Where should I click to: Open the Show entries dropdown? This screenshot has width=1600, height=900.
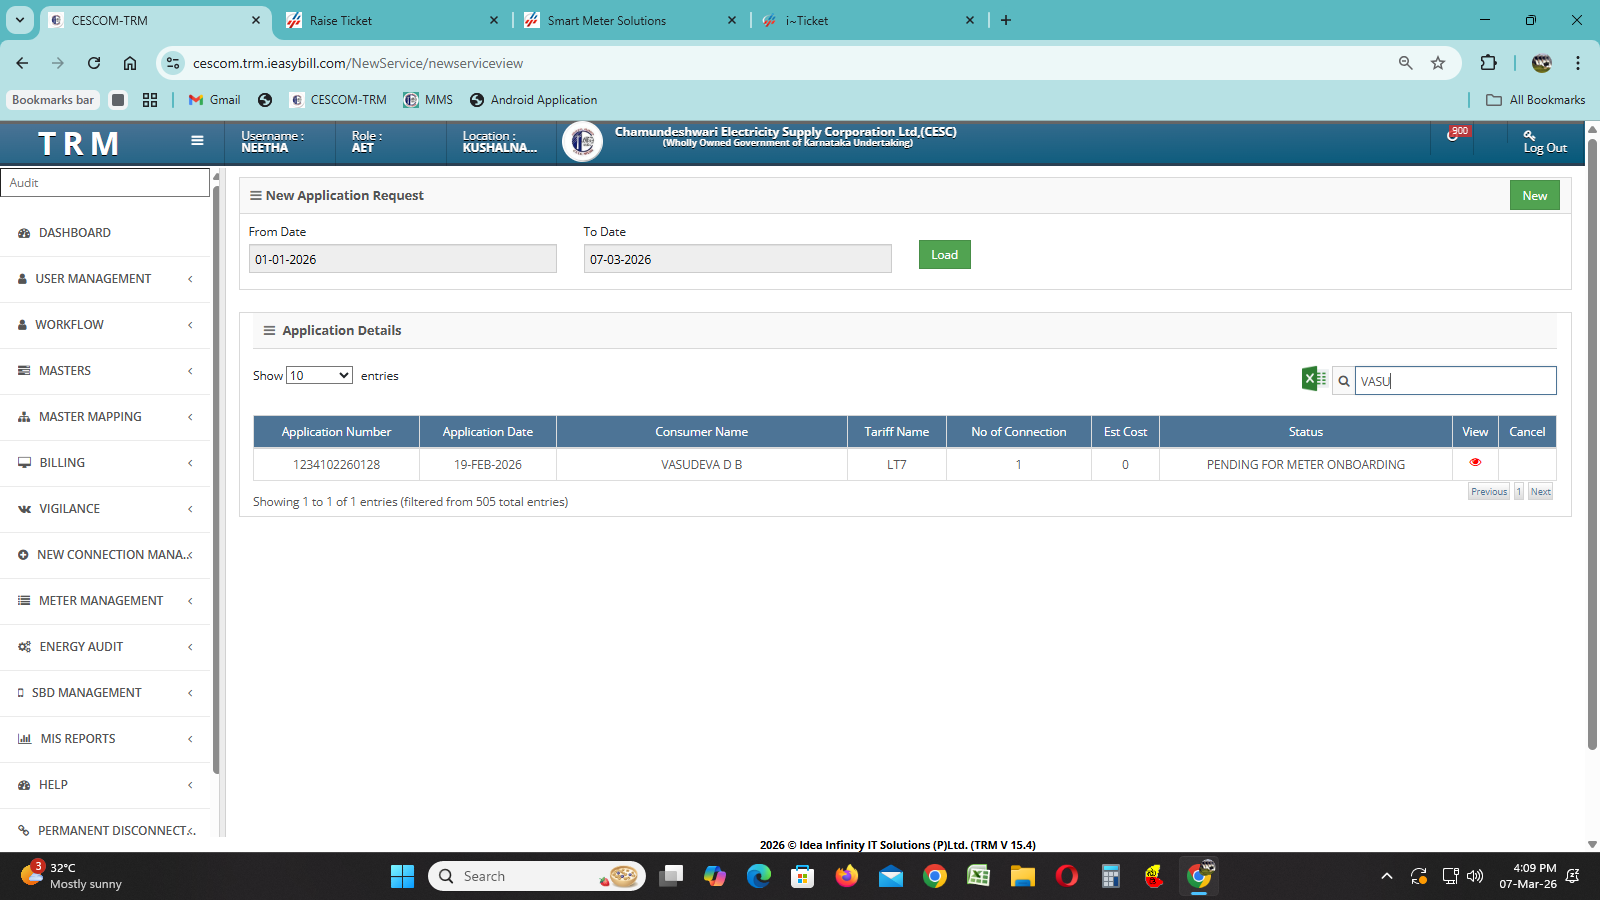pyautogui.click(x=319, y=376)
